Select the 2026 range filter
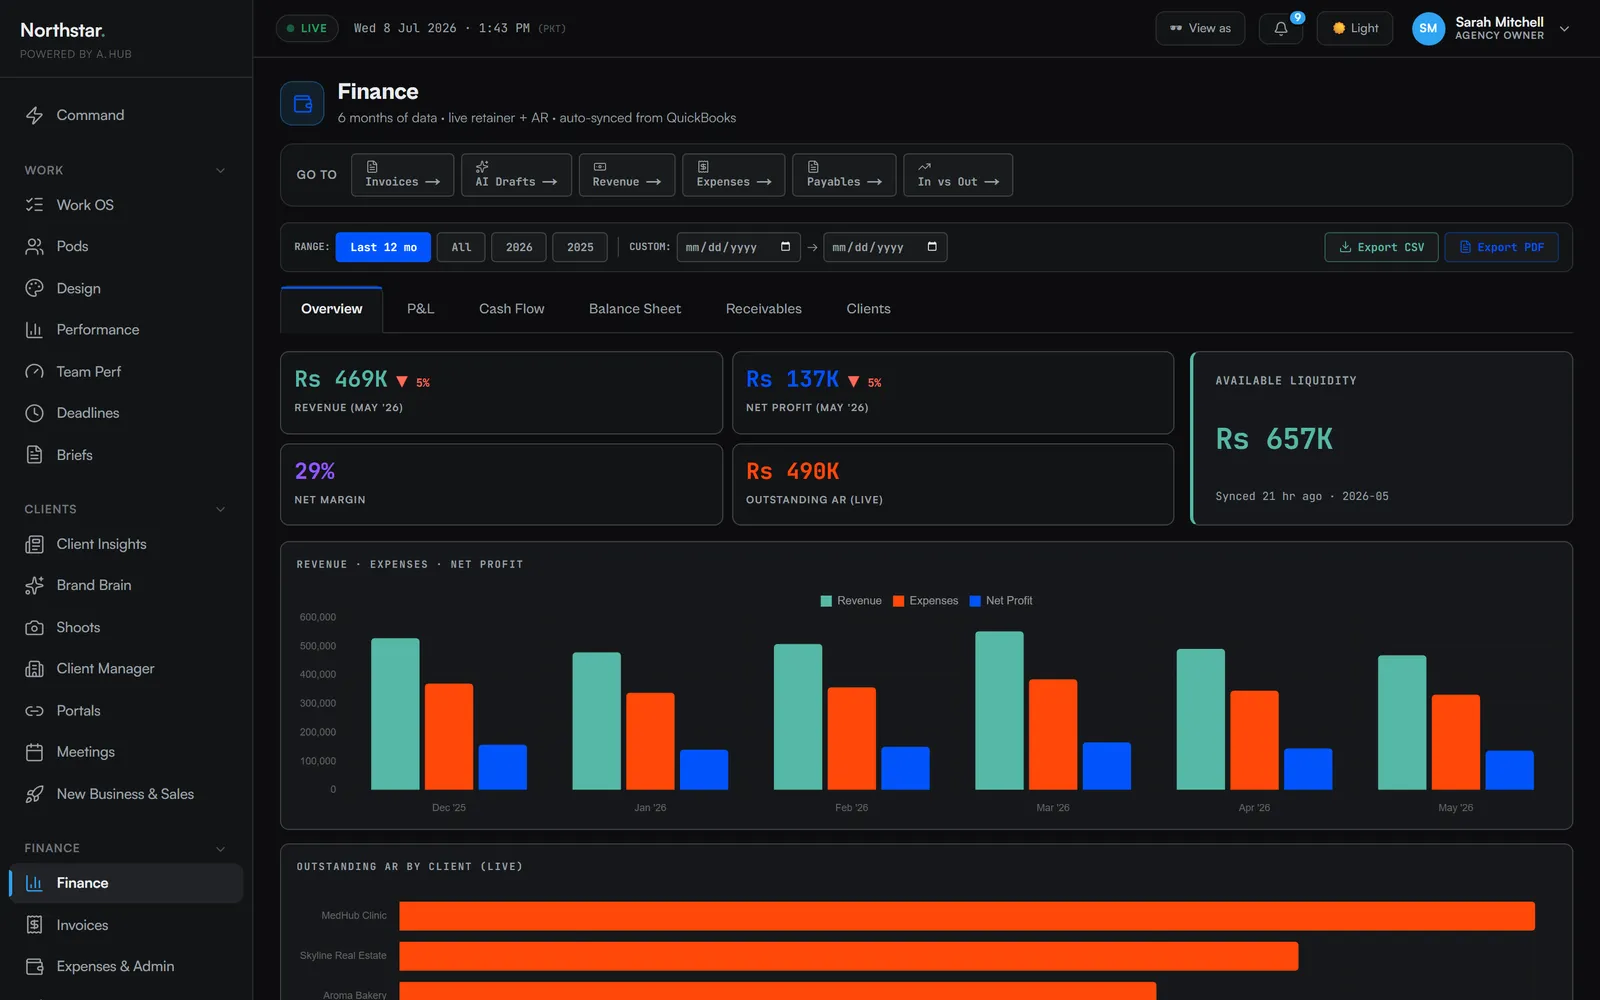The image size is (1600, 1000). (519, 247)
